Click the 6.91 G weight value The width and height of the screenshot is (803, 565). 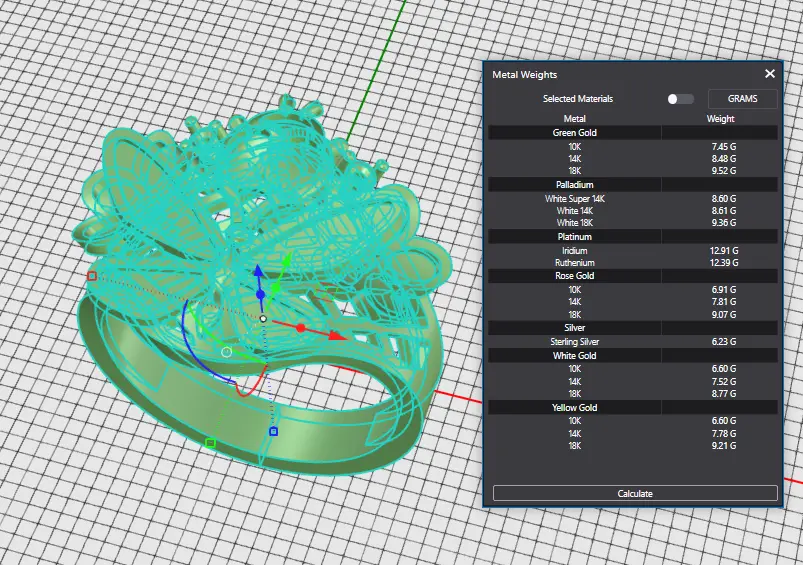point(723,289)
